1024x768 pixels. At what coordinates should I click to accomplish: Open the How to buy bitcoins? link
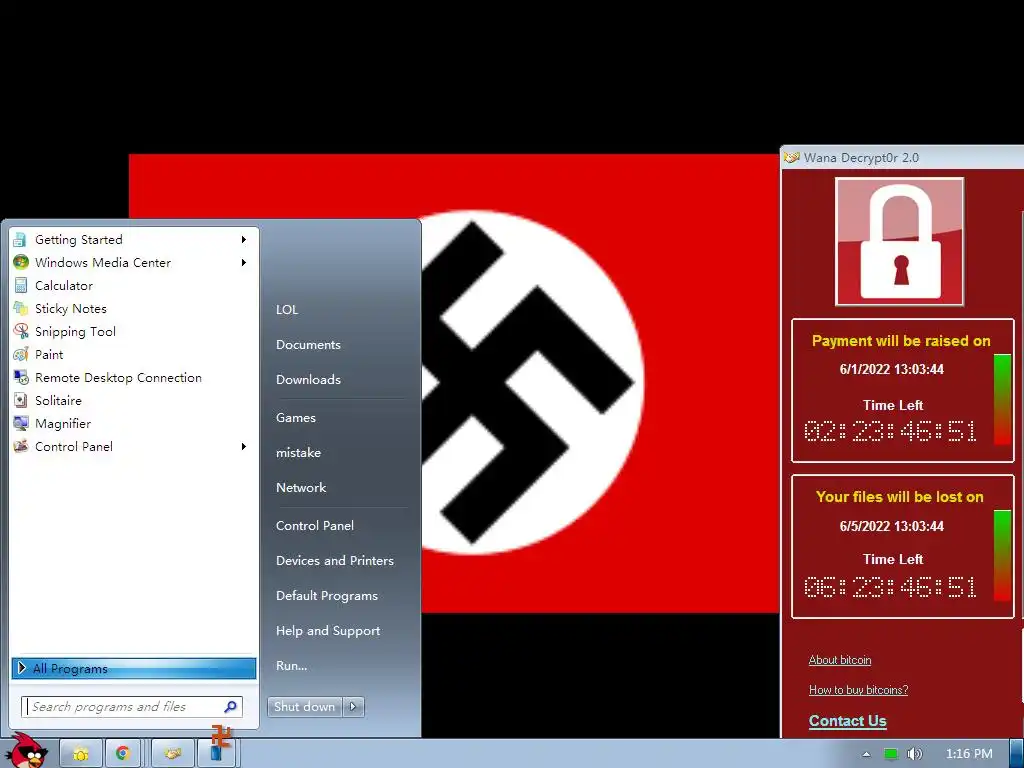858,690
